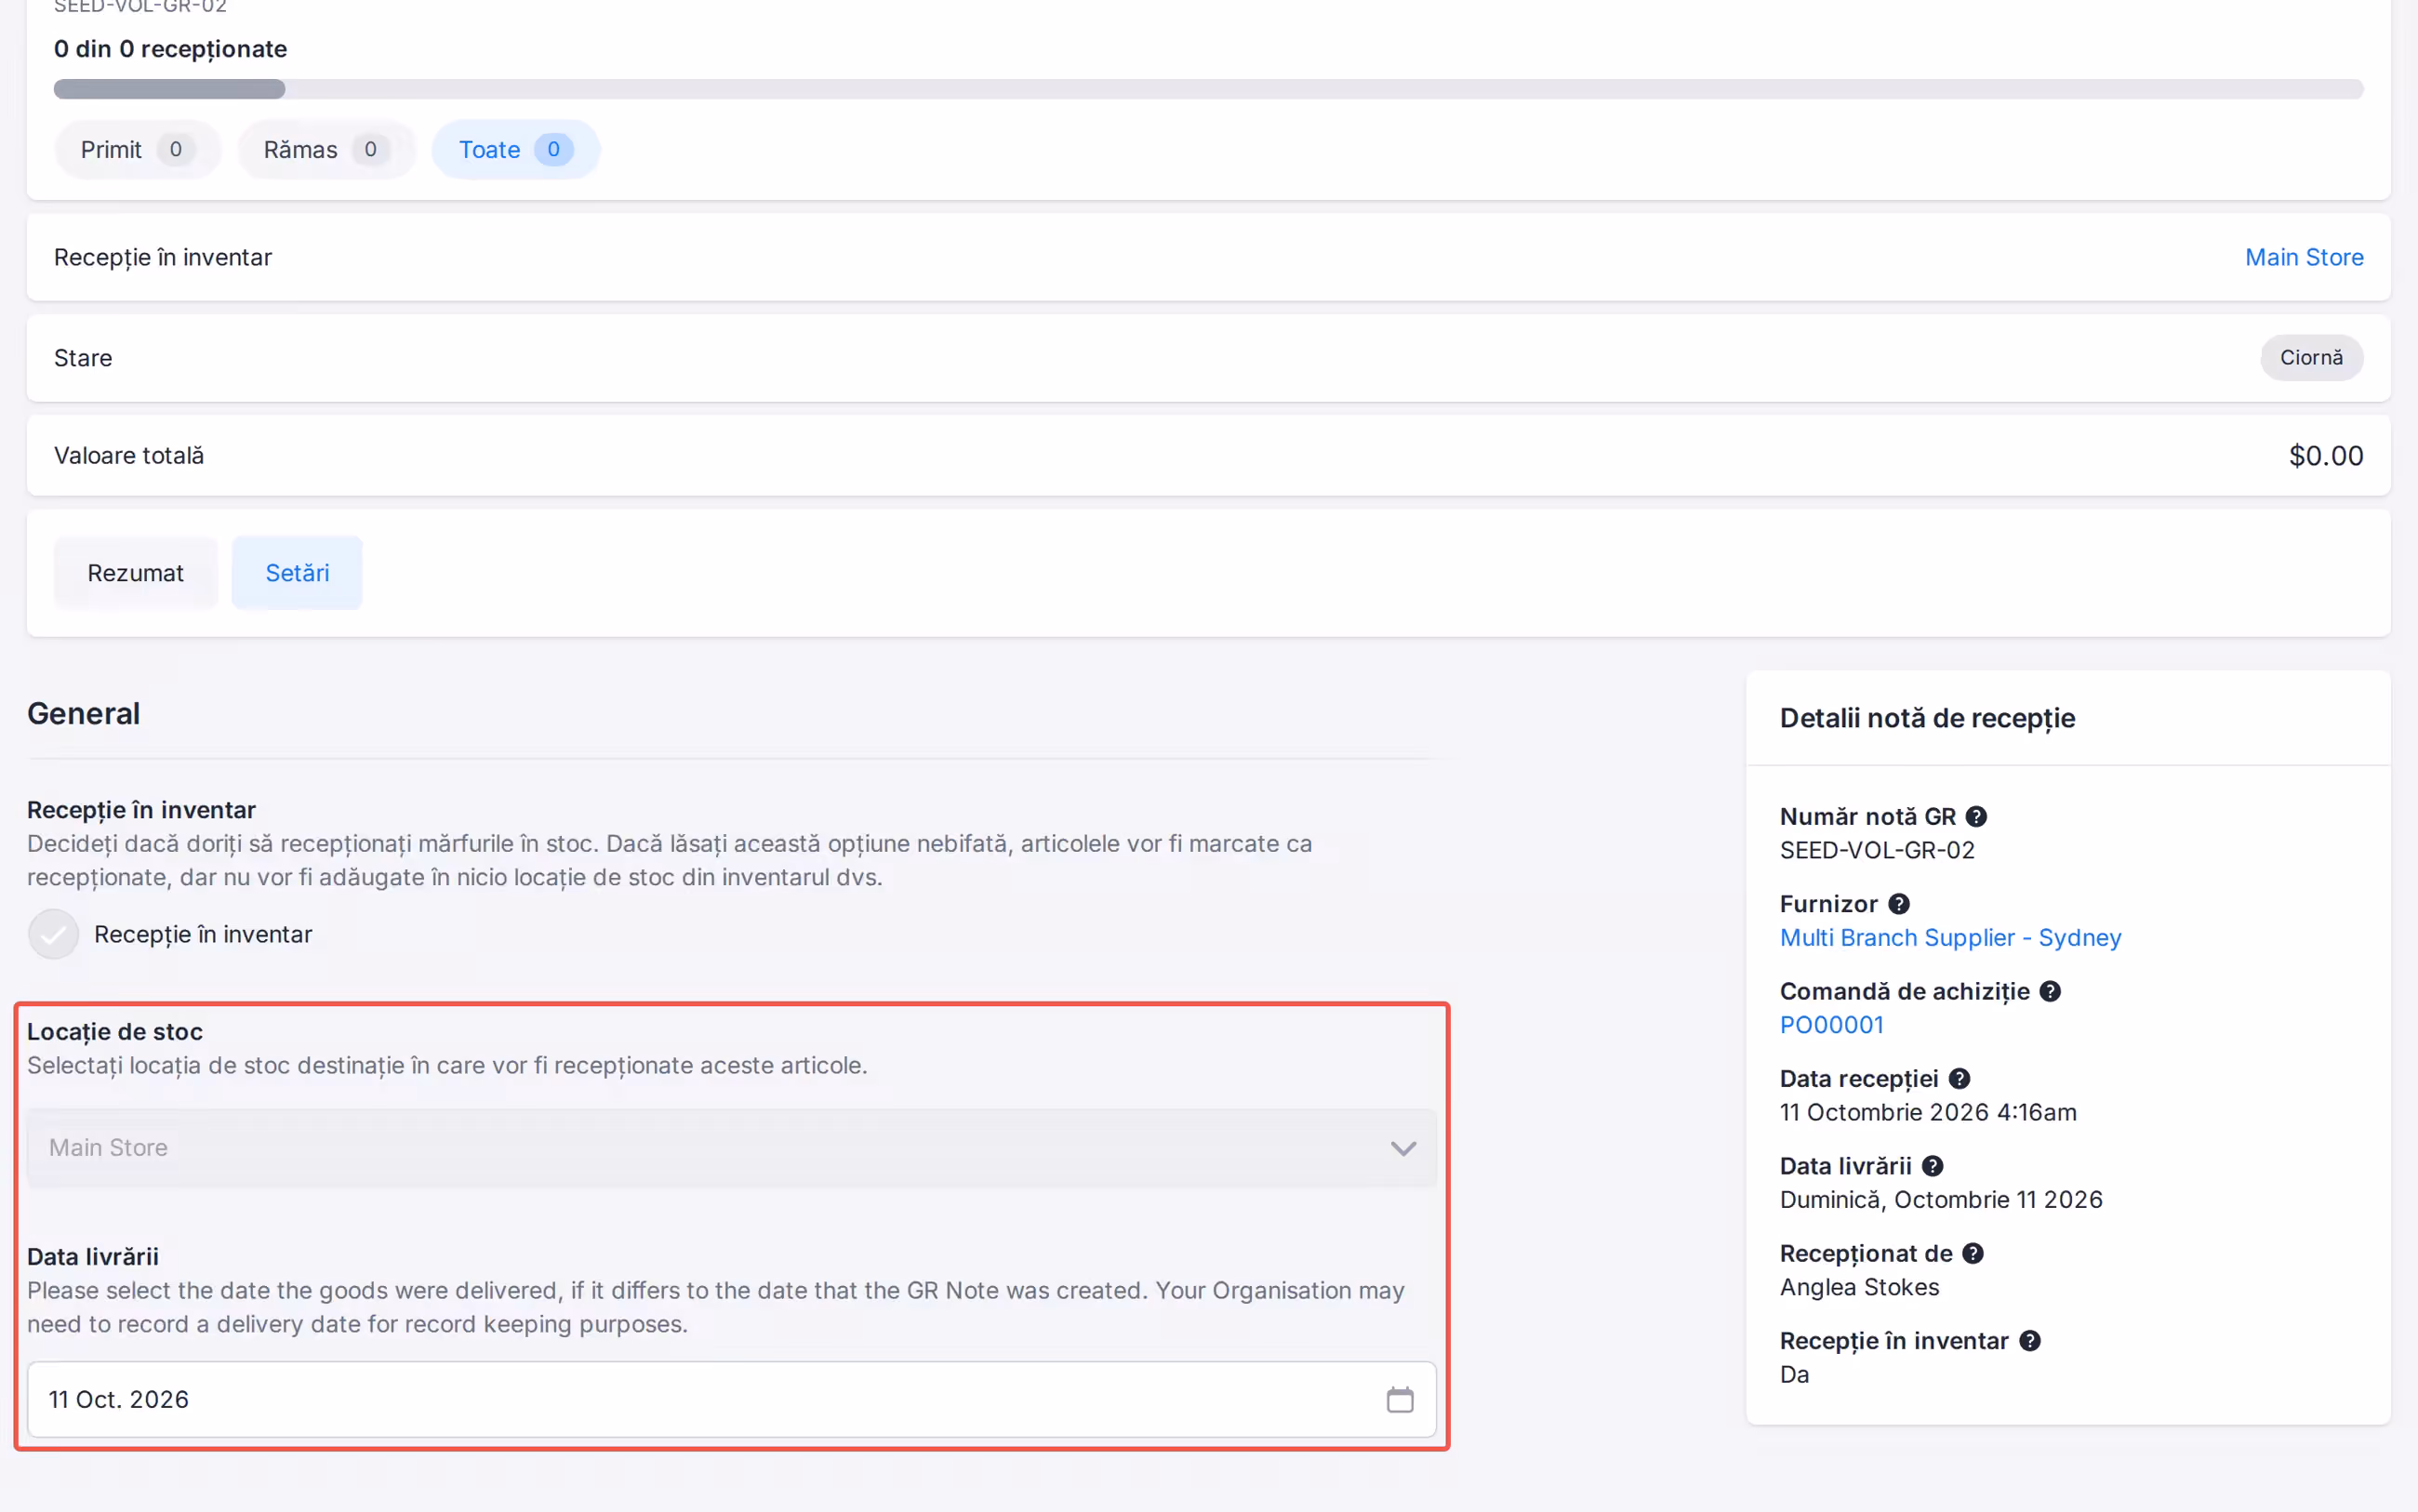The height and width of the screenshot is (1512, 2418).
Task: Click help icon next to Comandă de achiziție
Action: tap(2049, 991)
